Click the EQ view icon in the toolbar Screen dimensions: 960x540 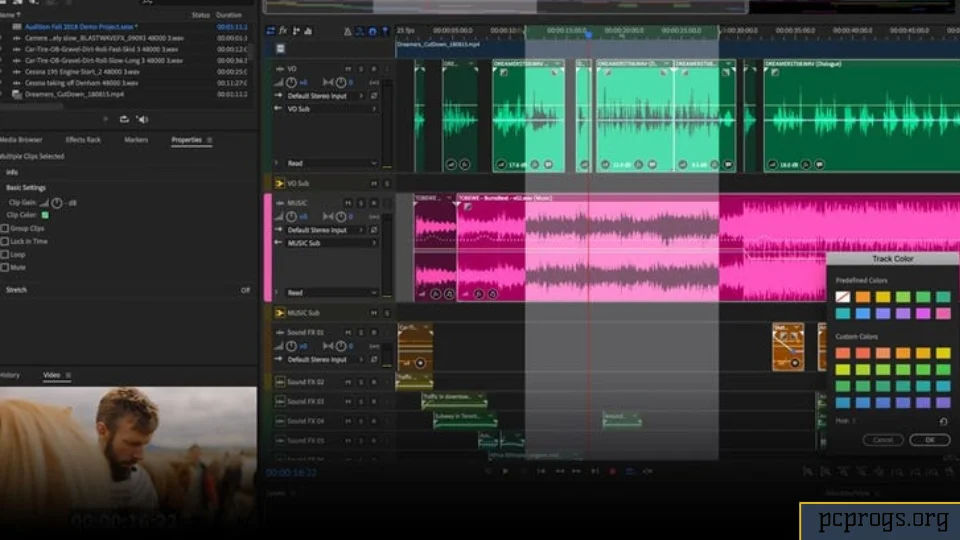click(x=308, y=31)
